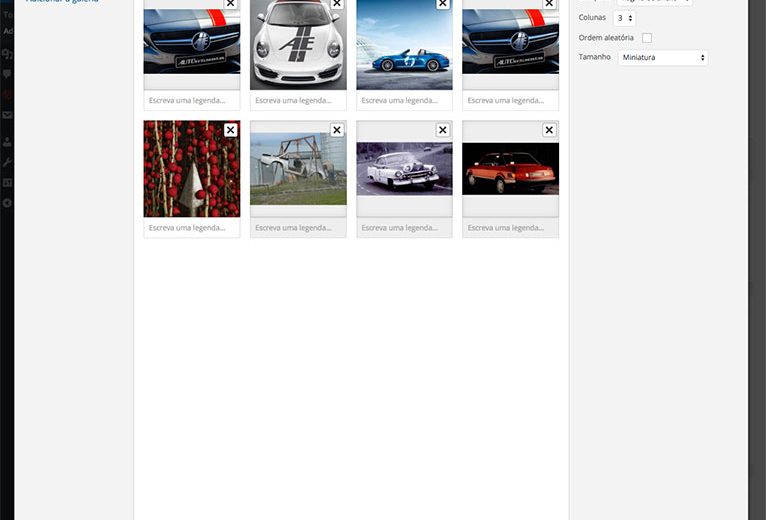Open the Colunas dropdown
This screenshot has width=766, height=520.
click(624, 18)
